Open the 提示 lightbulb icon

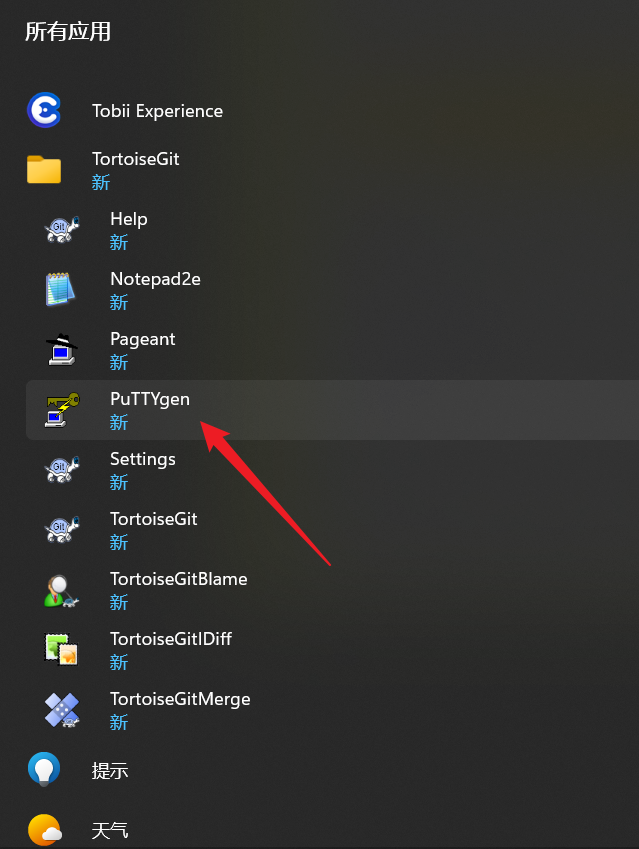click(44, 770)
